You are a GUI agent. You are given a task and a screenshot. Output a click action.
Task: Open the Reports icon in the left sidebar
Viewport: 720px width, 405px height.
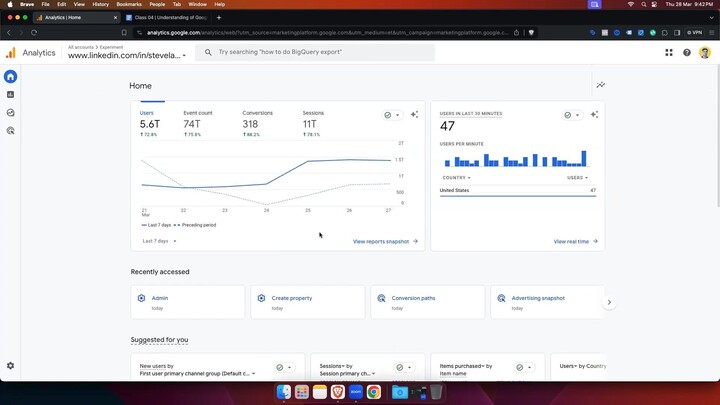(x=11, y=95)
